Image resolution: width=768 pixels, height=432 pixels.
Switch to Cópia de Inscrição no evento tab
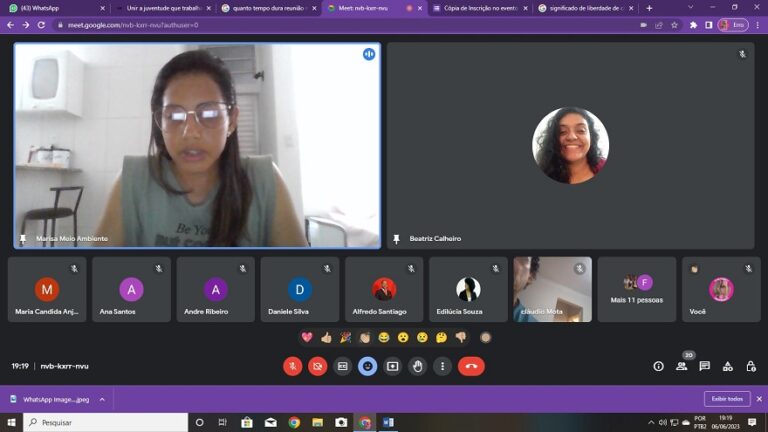480,8
